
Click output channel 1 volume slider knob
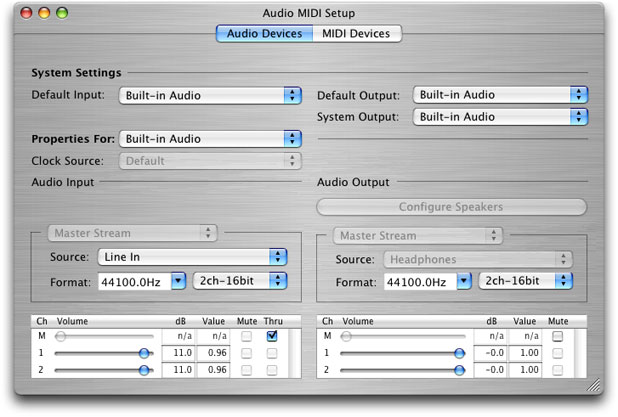pyautogui.click(x=460, y=353)
